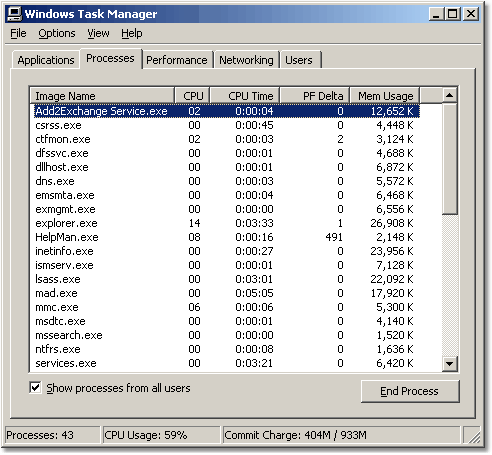Sort by the Mem Usage column header
This screenshot has width=492, height=455.
[384, 96]
